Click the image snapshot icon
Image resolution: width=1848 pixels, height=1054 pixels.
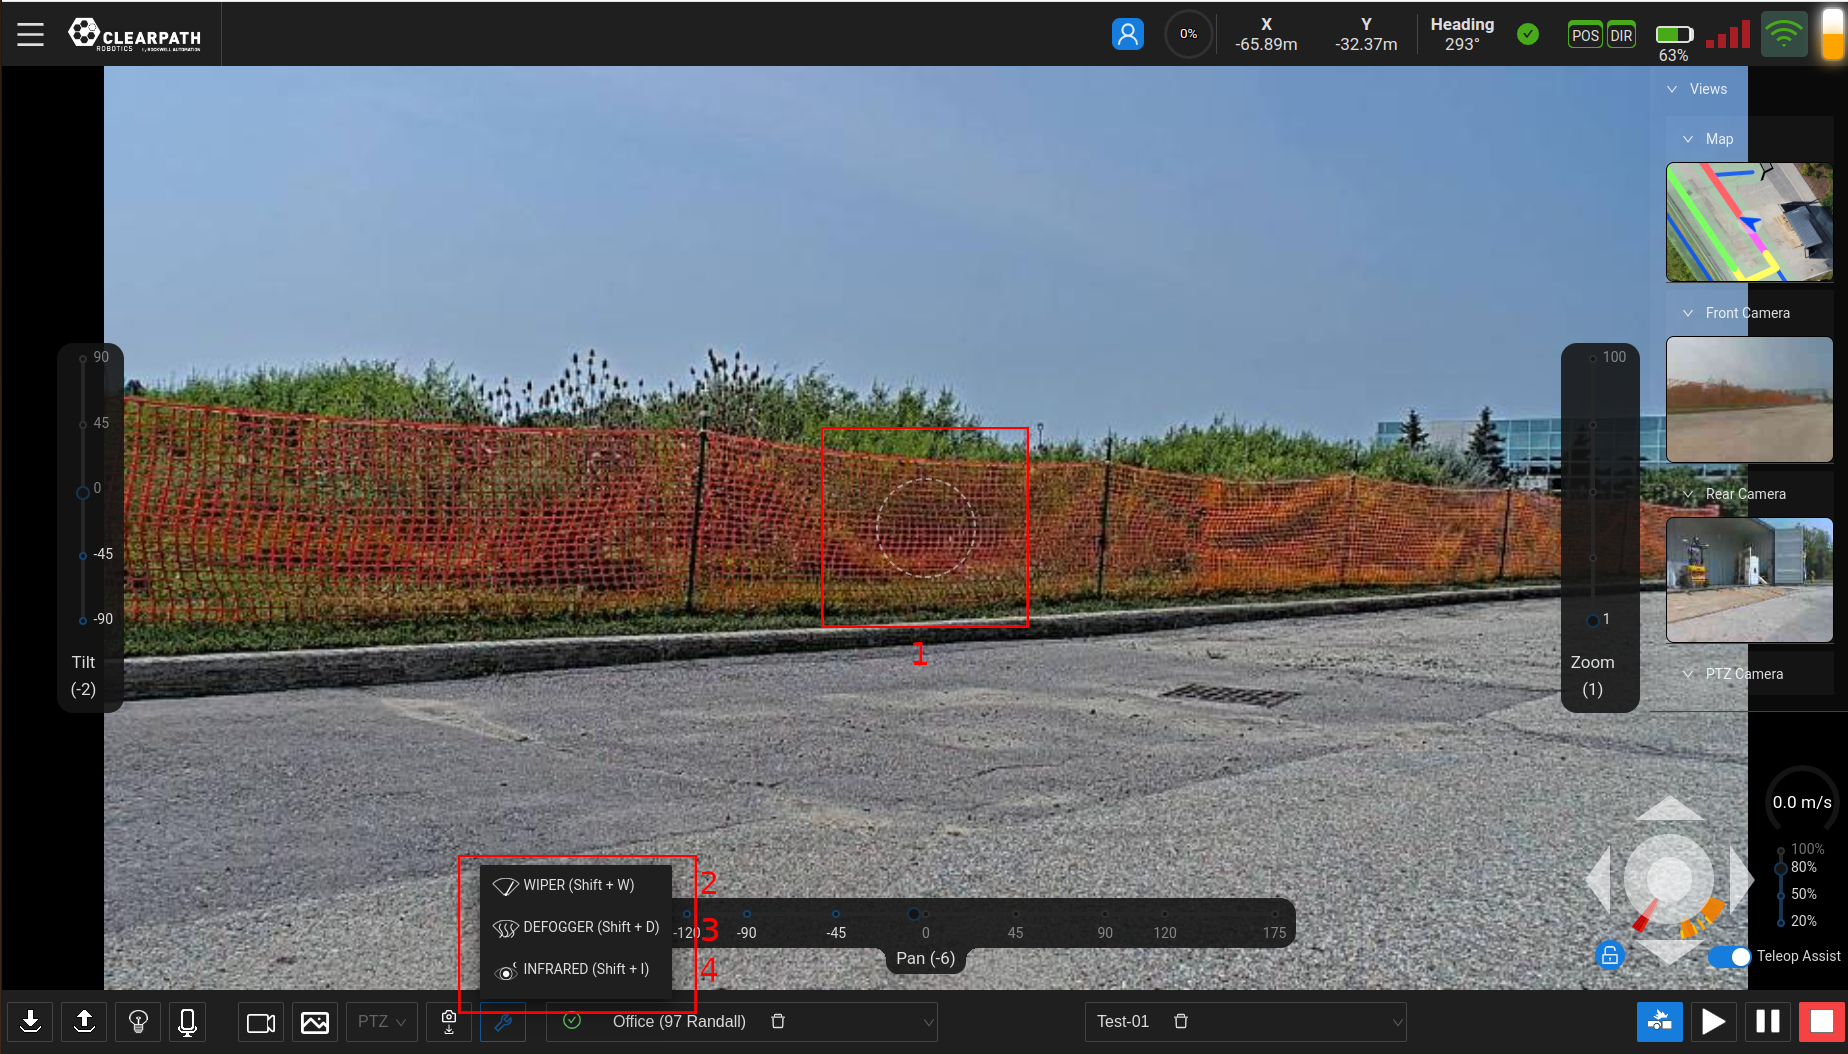click(x=315, y=1022)
